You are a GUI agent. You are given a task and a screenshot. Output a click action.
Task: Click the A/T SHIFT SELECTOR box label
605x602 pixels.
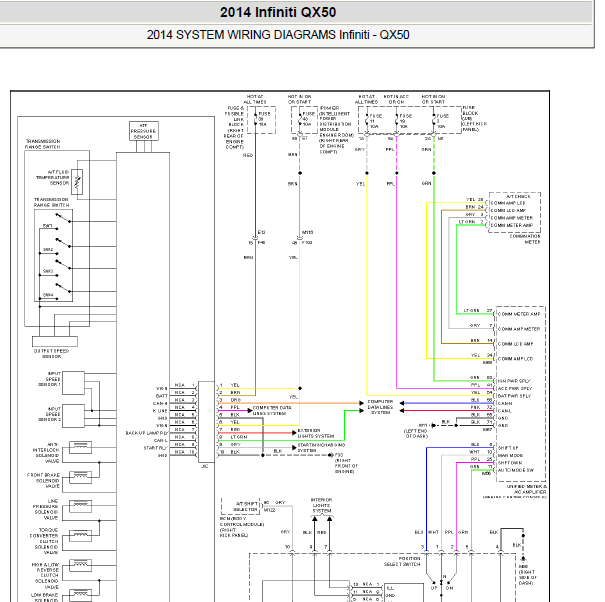(246, 506)
